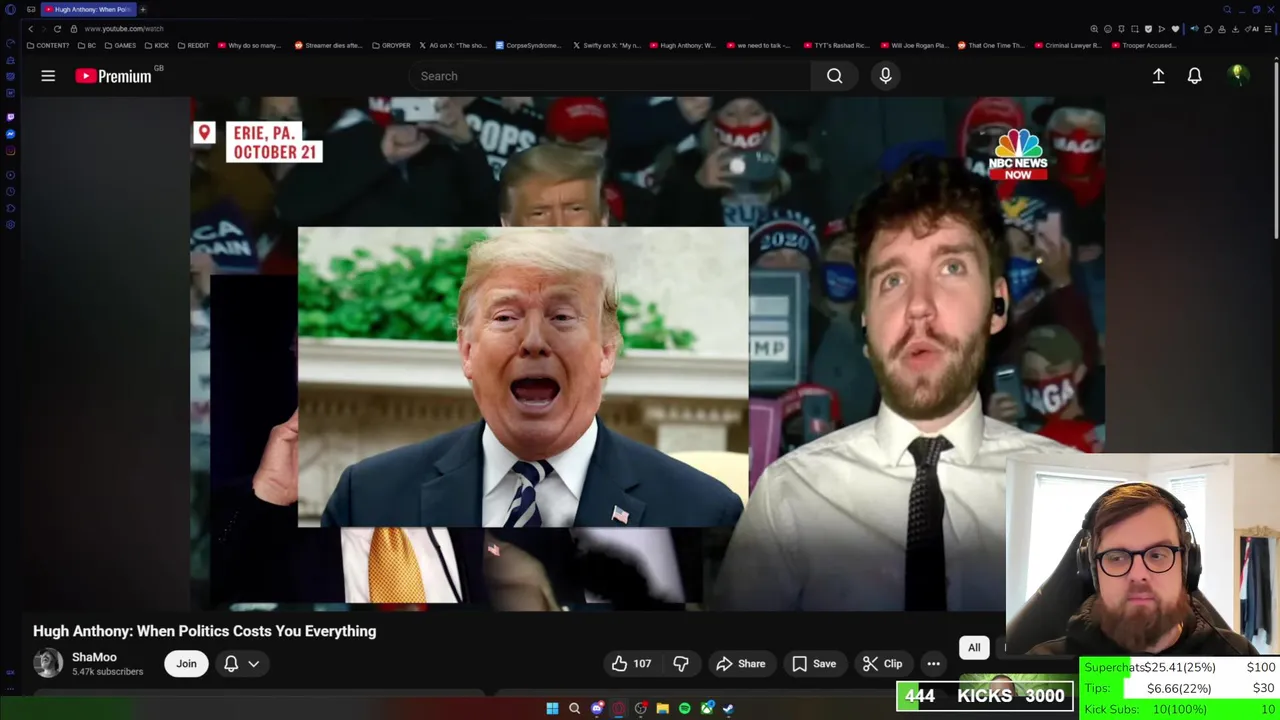Reload the current page

pyautogui.click(x=57, y=29)
